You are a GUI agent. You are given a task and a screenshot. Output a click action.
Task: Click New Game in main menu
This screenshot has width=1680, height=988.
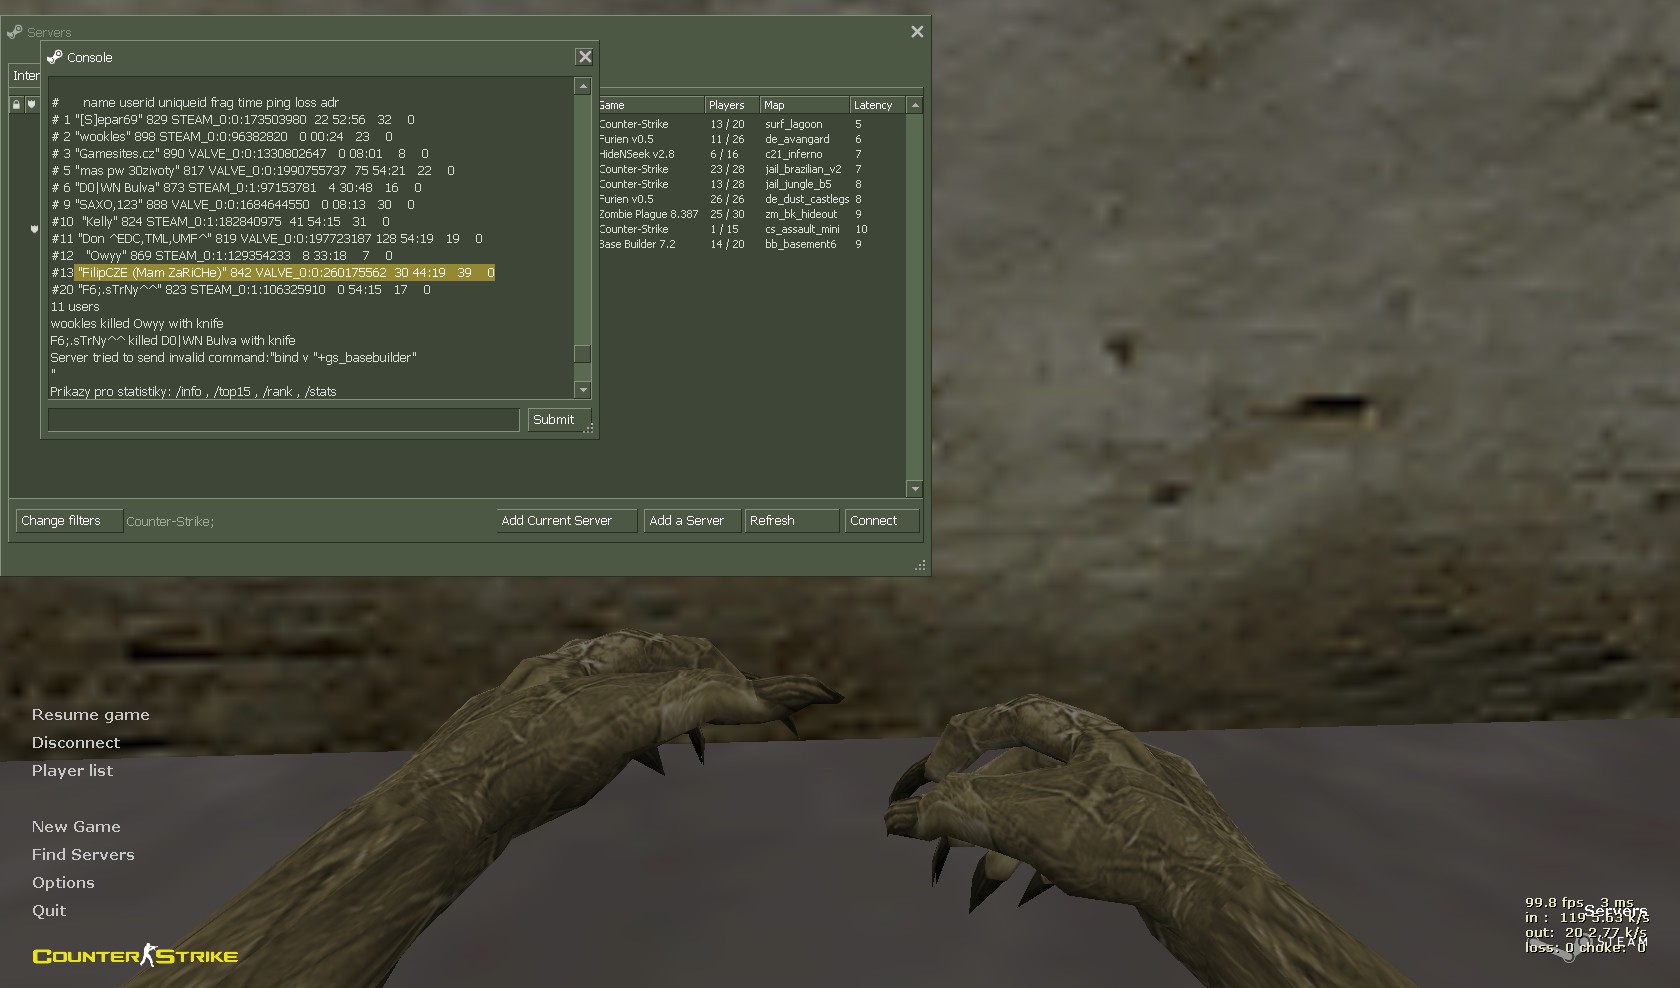pyautogui.click(x=76, y=827)
